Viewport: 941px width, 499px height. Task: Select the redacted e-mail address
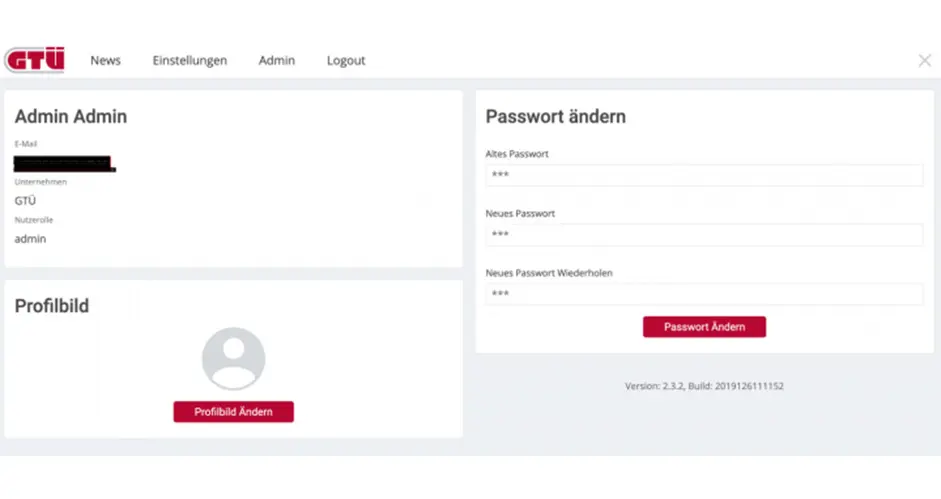coord(64,163)
